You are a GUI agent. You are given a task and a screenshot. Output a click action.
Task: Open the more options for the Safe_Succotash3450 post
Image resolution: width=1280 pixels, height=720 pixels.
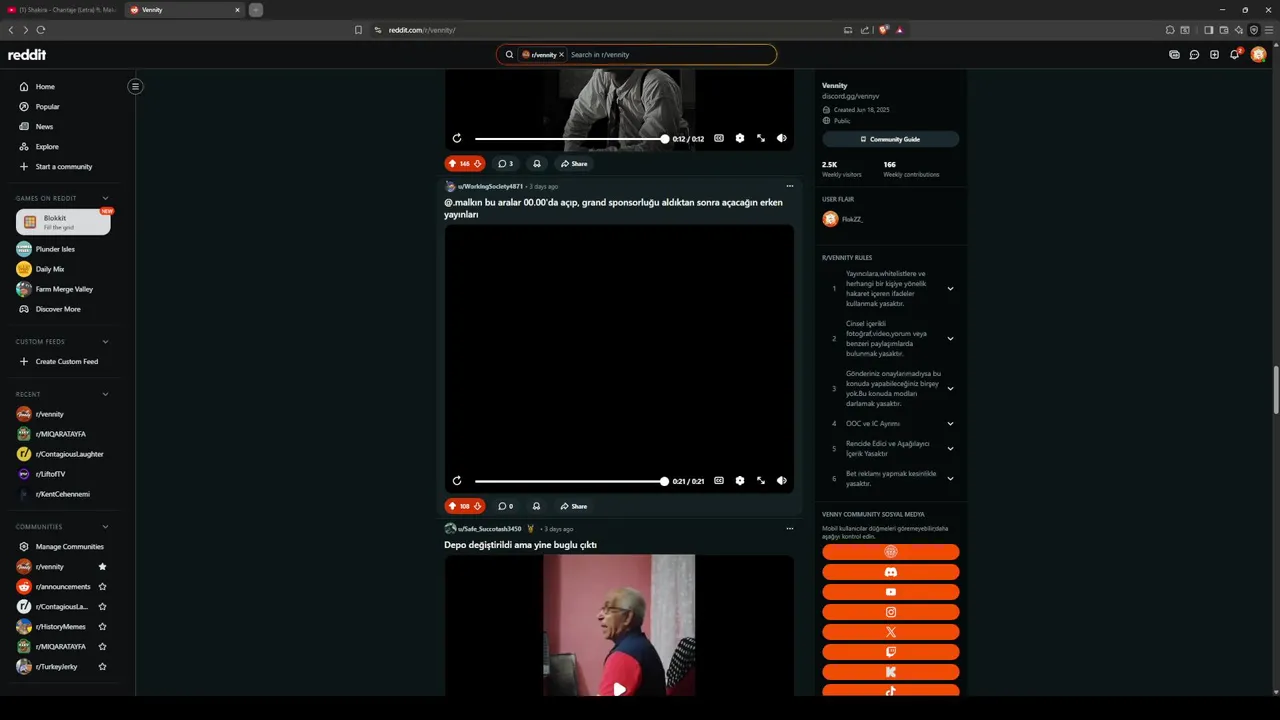pyautogui.click(x=789, y=529)
